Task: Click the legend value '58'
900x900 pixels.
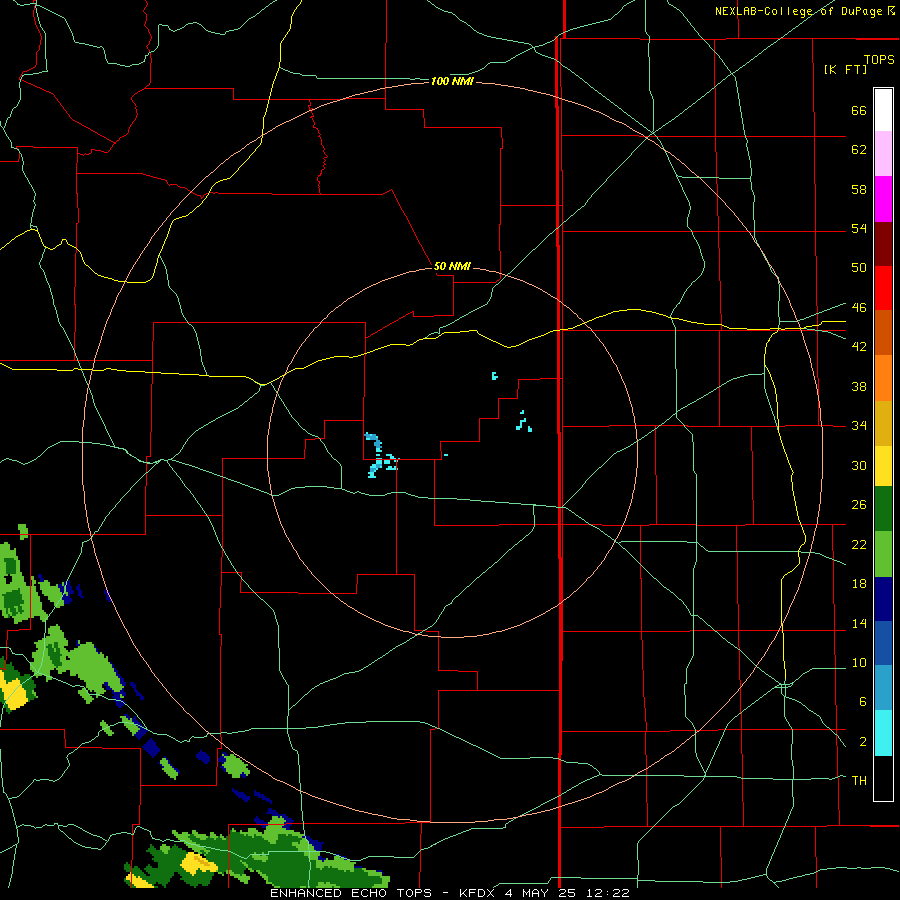Action: coord(859,189)
